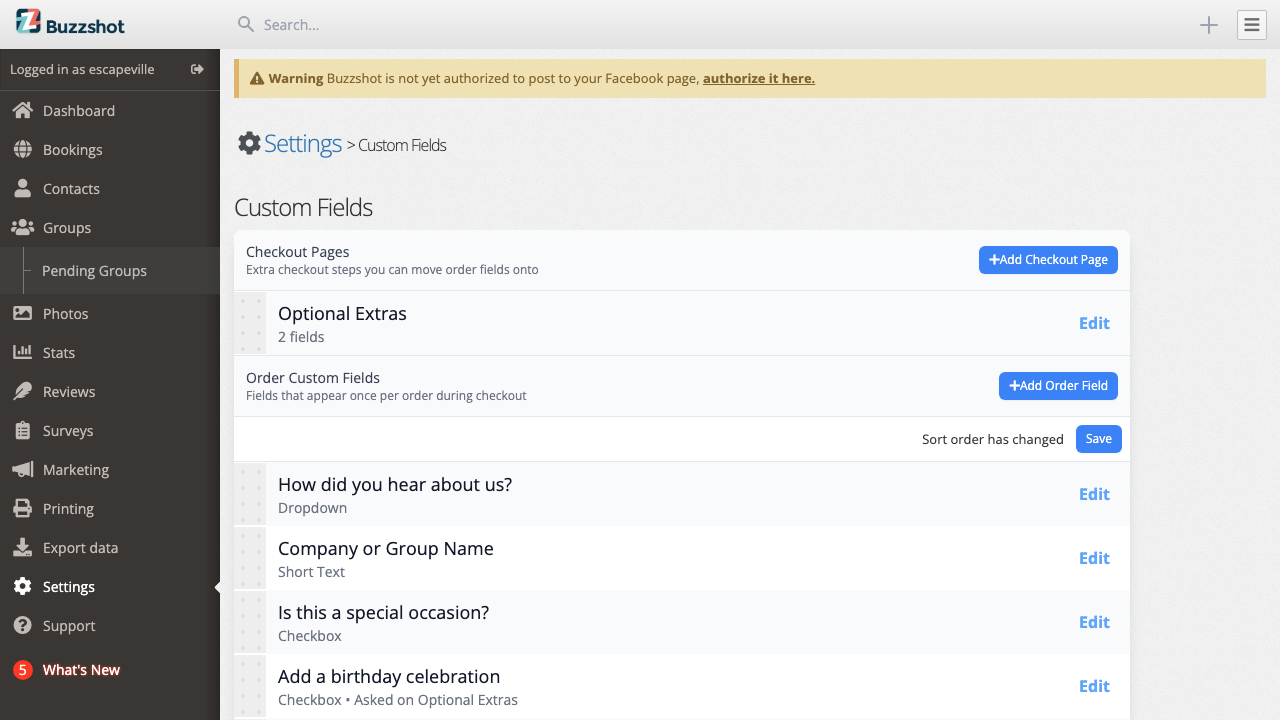Click the What's New badge 5
The height and width of the screenshot is (720, 1280).
(x=22, y=670)
